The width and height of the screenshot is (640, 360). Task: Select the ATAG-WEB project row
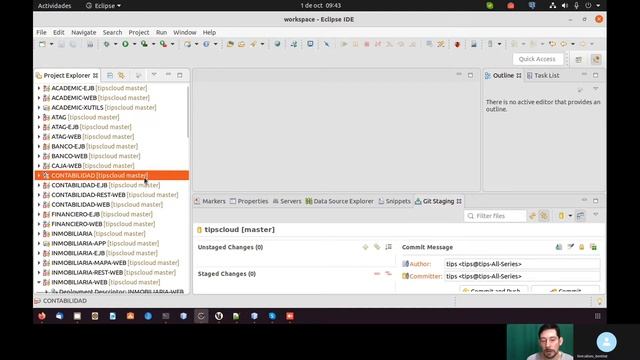tap(111, 137)
